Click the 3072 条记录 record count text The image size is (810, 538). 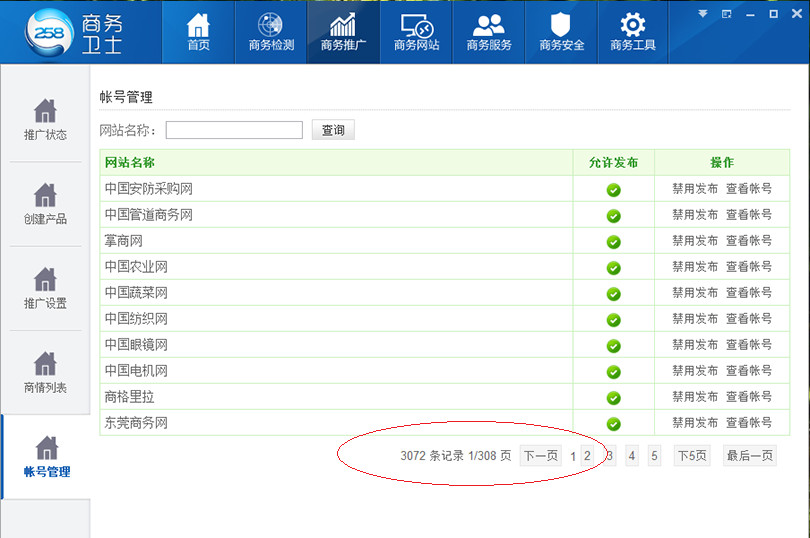(x=432, y=455)
